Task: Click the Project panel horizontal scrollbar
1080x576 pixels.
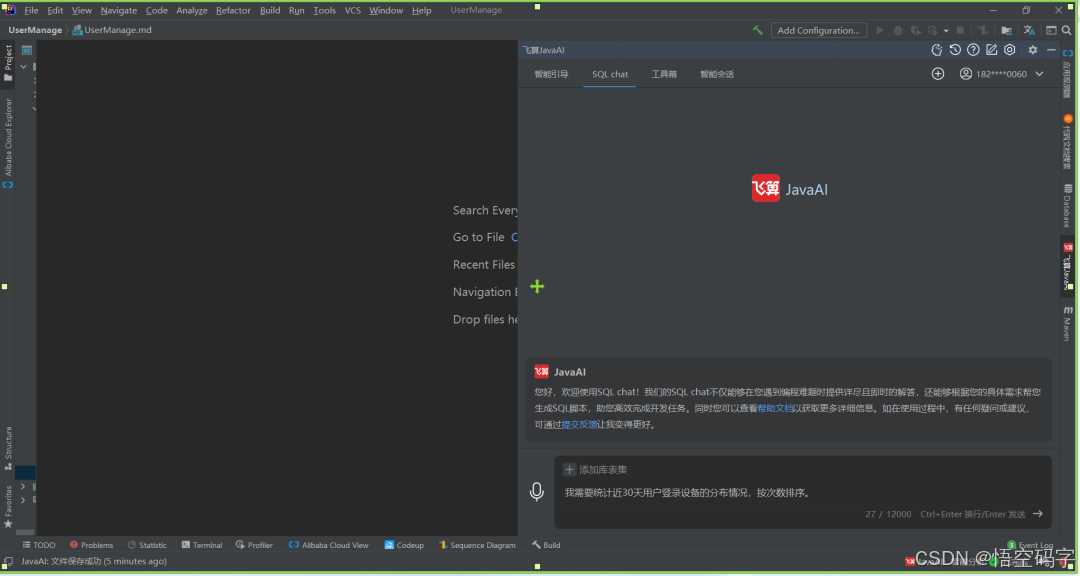Action: point(25,533)
